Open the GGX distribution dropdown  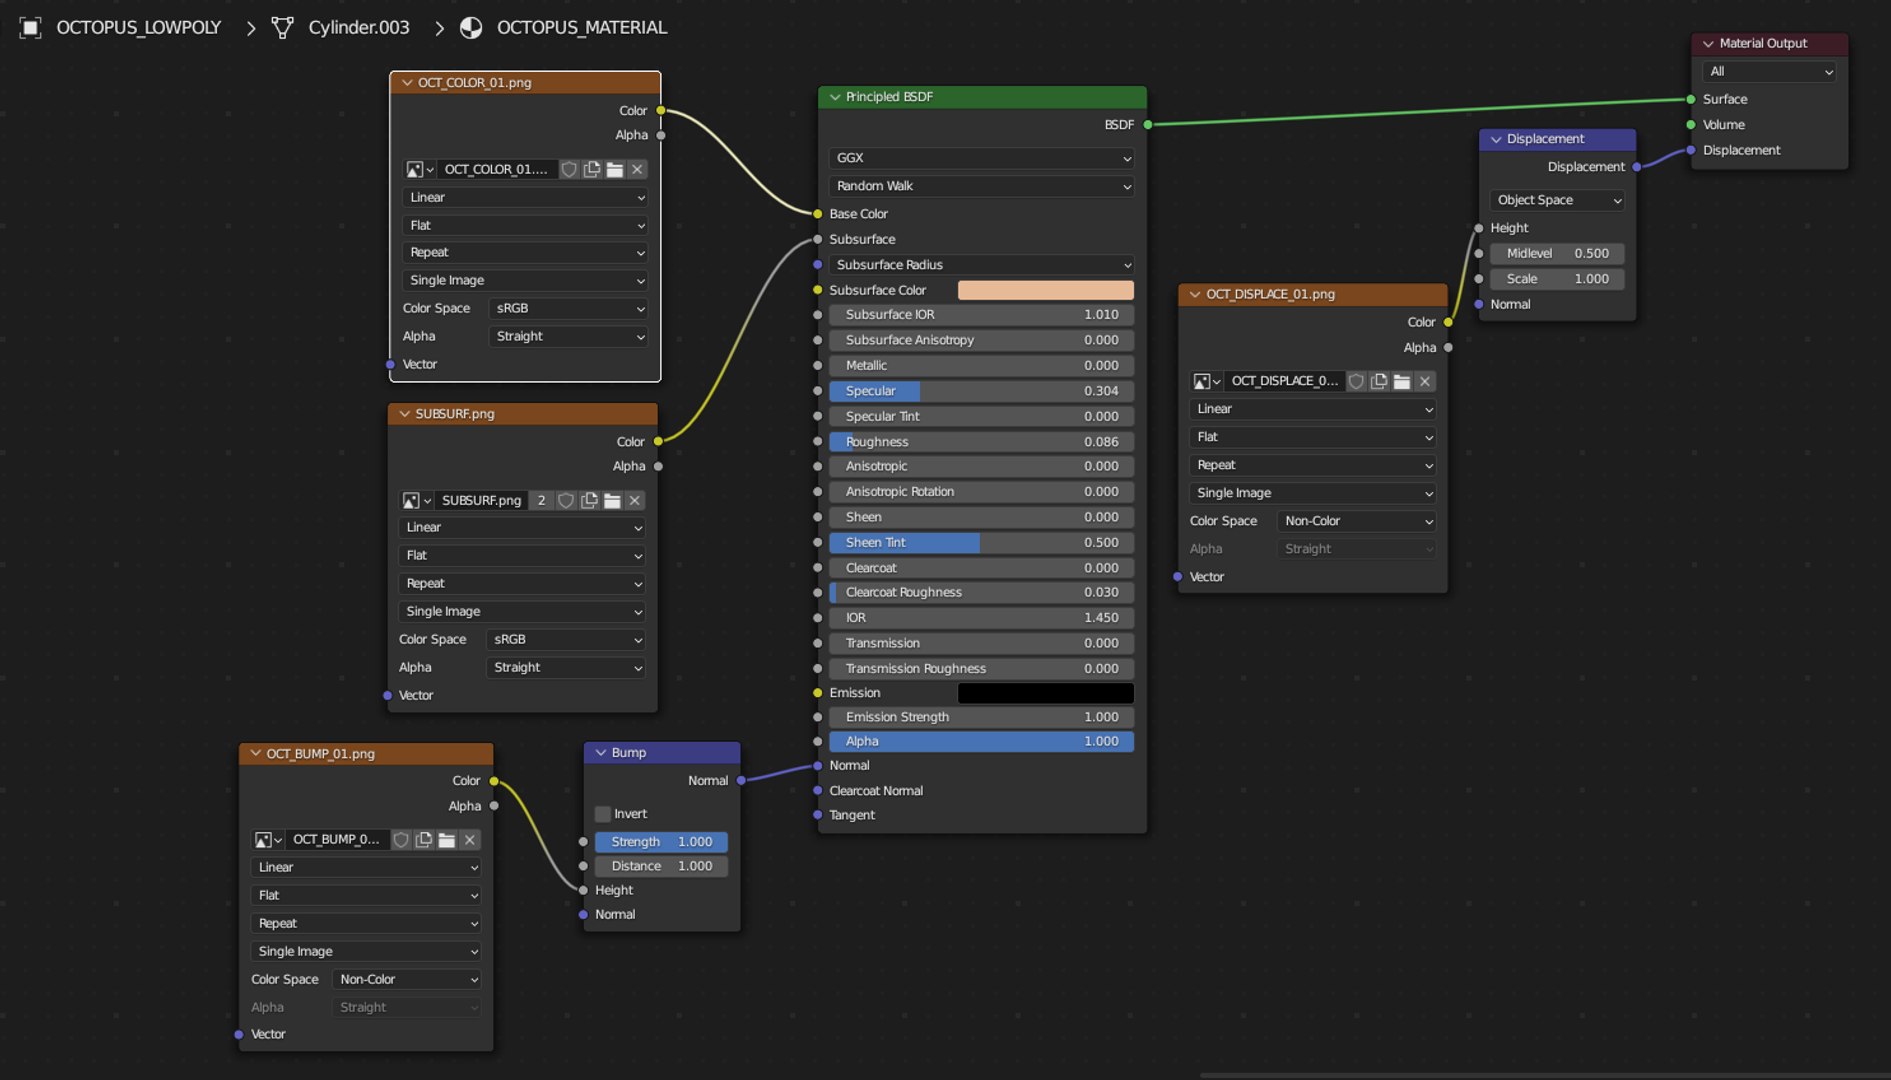(982, 158)
